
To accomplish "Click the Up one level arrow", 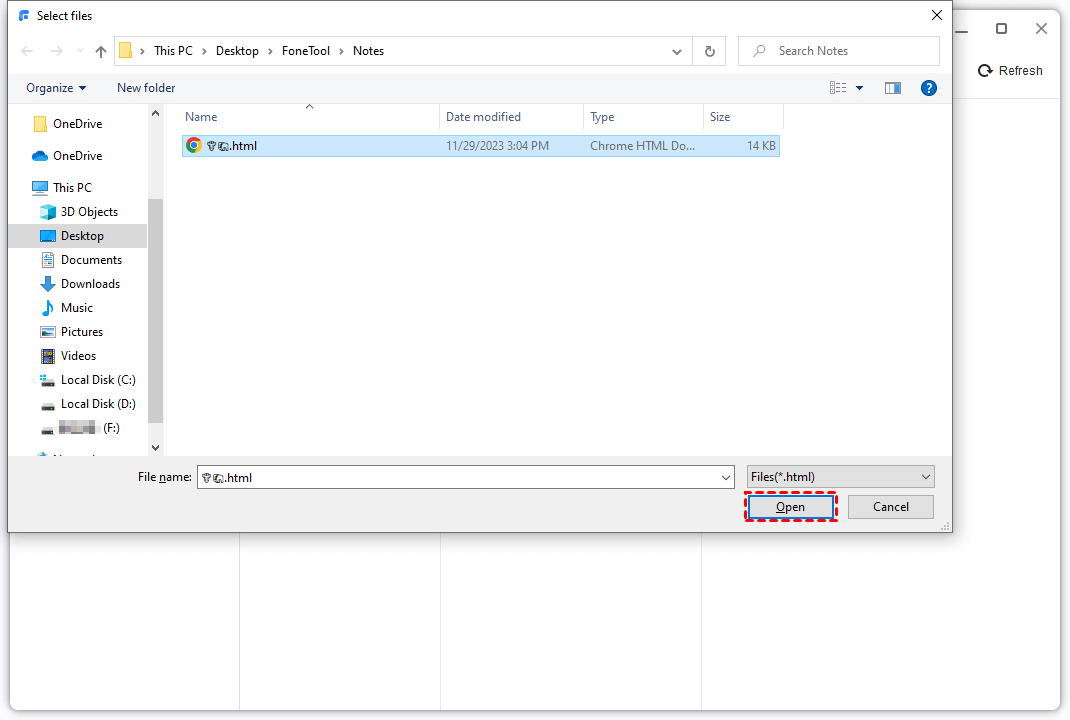I will 101,51.
